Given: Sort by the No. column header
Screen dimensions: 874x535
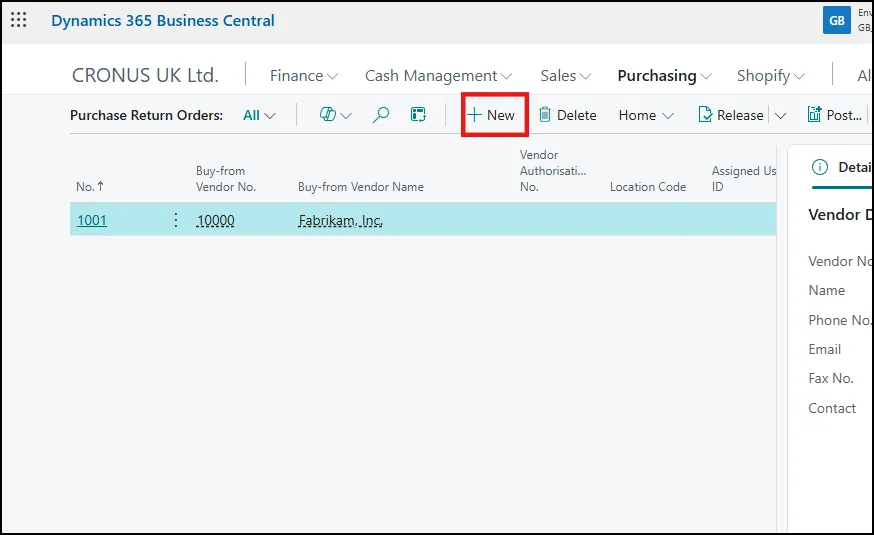Looking at the screenshot, I should [90, 187].
